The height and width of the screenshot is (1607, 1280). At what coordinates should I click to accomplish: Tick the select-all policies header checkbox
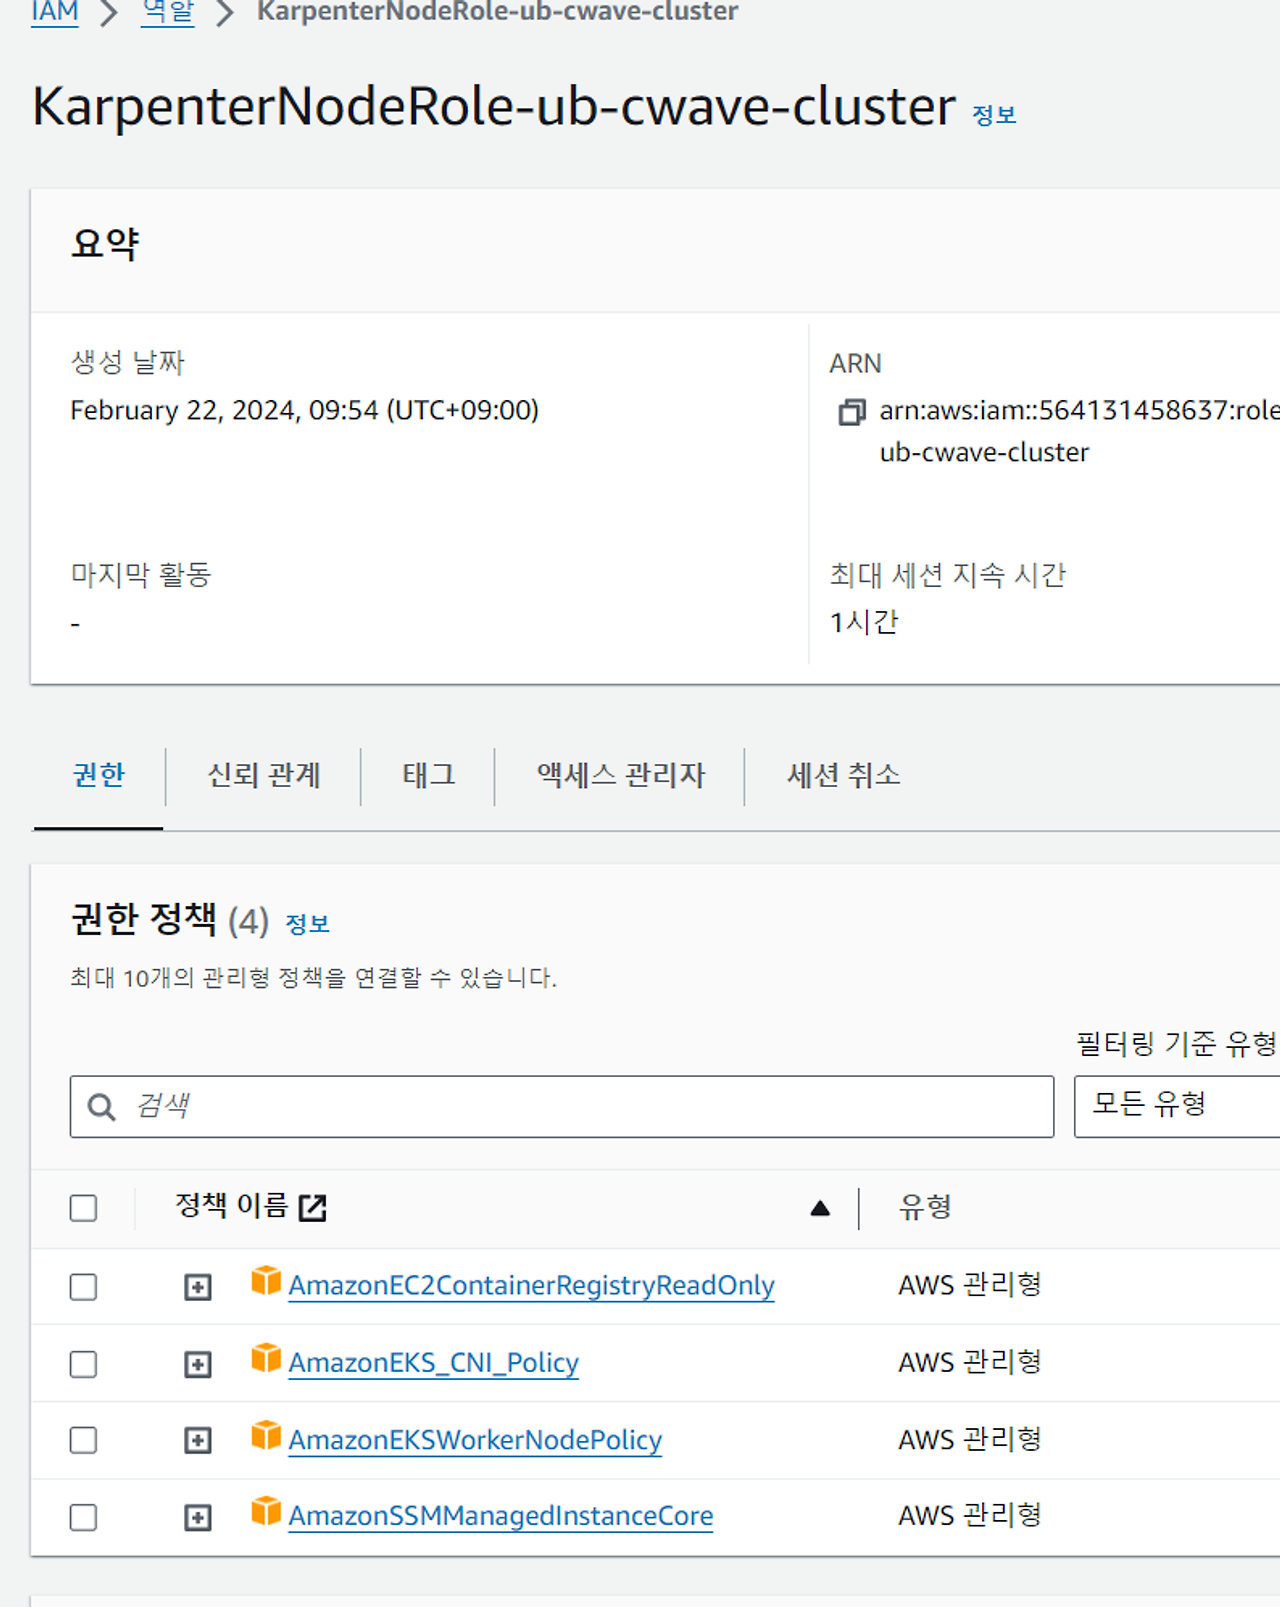[84, 1208]
